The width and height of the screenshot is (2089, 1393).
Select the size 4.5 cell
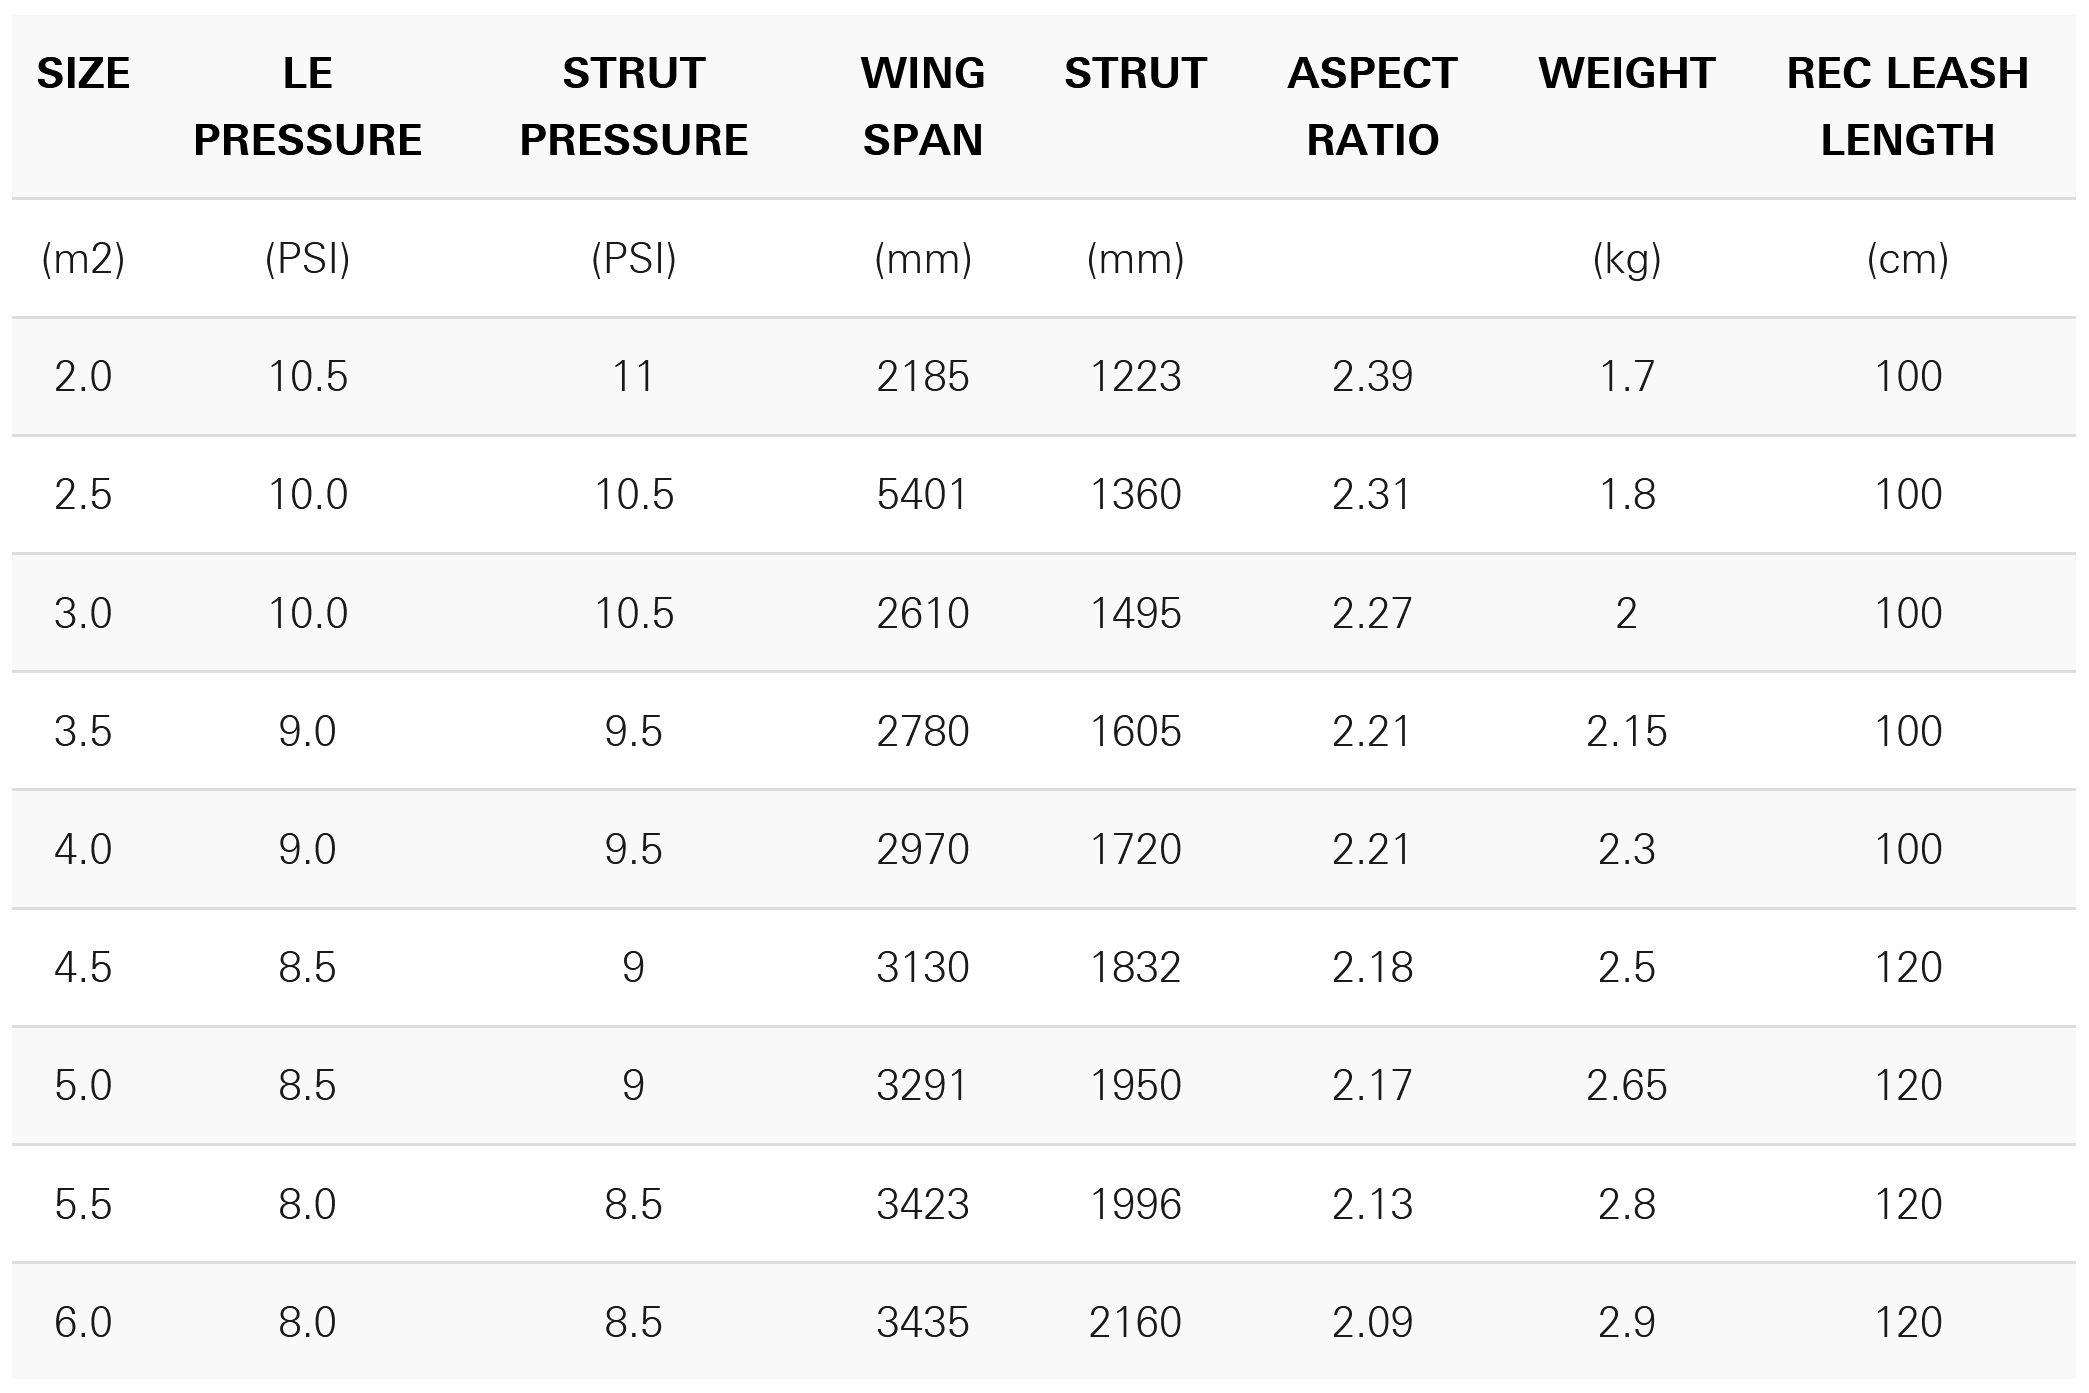pyautogui.click(x=83, y=967)
